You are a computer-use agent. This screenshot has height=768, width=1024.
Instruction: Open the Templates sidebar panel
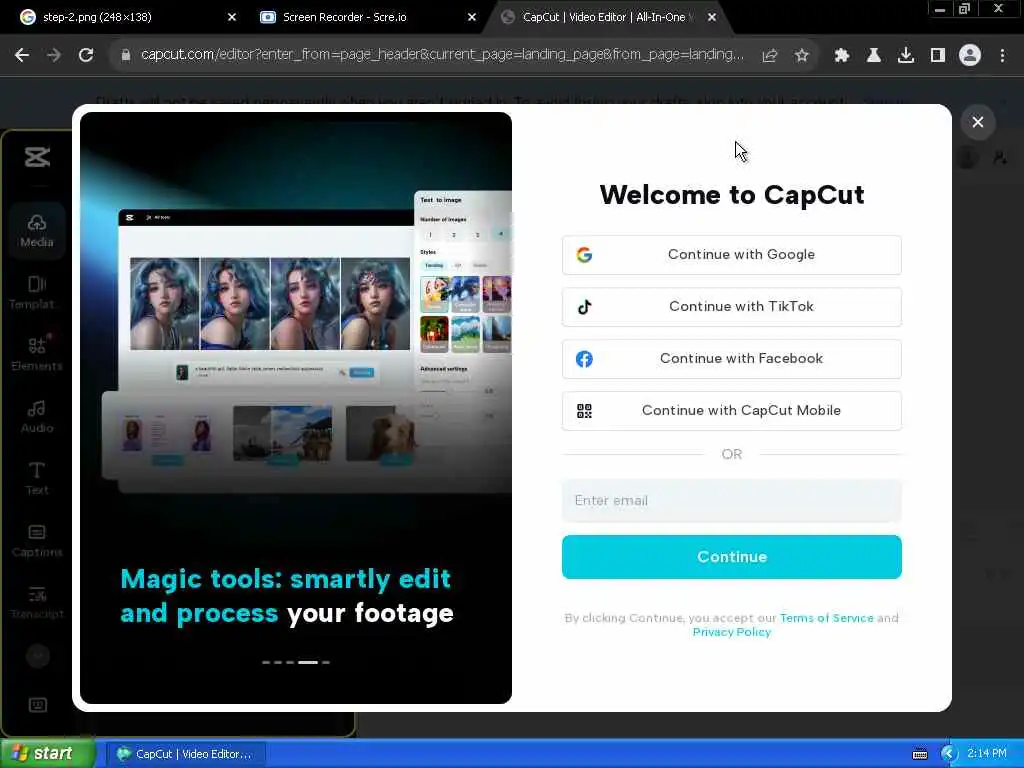[37, 293]
